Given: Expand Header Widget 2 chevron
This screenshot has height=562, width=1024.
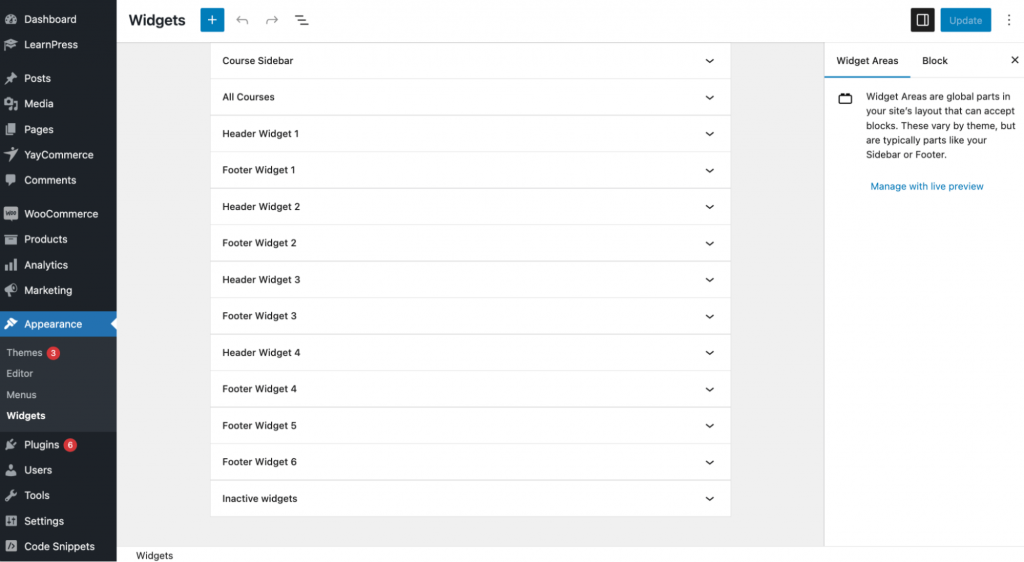Looking at the screenshot, I should tap(709, 207).
